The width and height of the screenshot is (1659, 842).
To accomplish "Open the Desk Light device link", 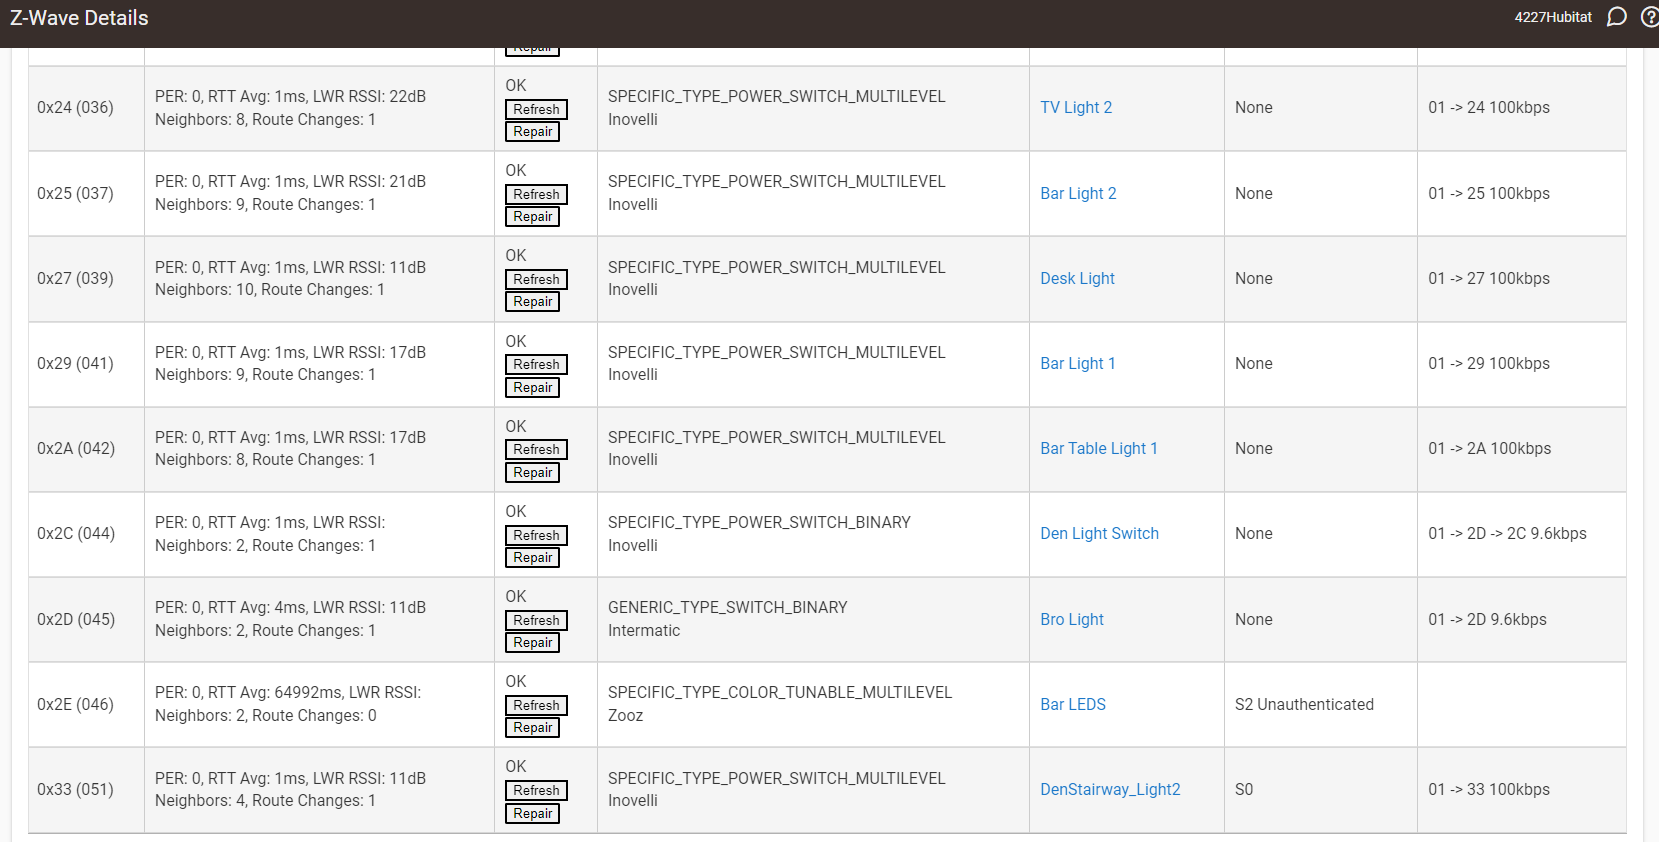I will [x=1077, y=278].
